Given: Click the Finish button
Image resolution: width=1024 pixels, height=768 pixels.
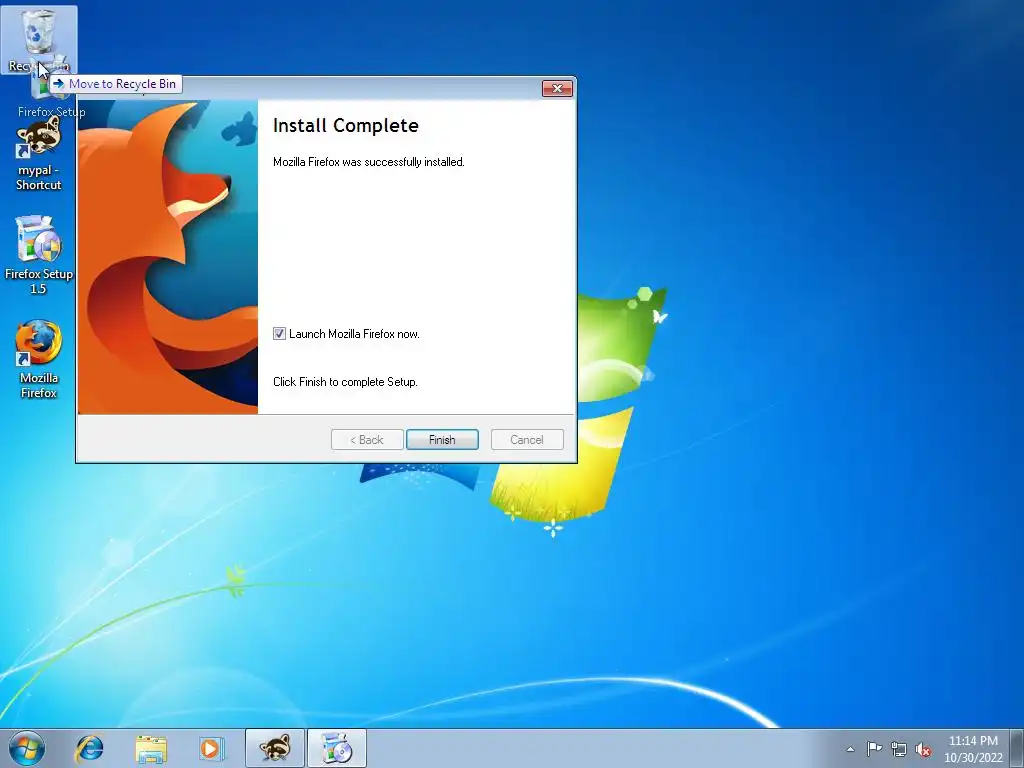Looking at the screenshot, I should (x=442, y=440).
